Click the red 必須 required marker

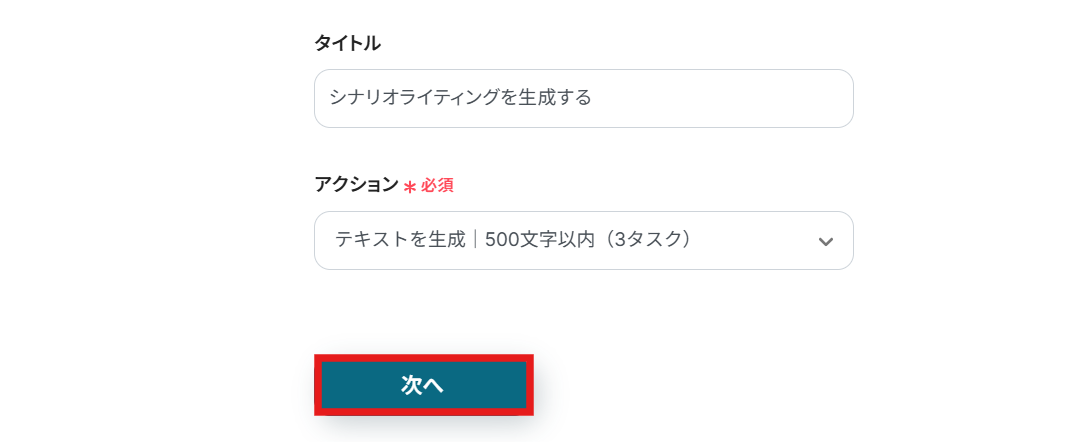(437, 186)
